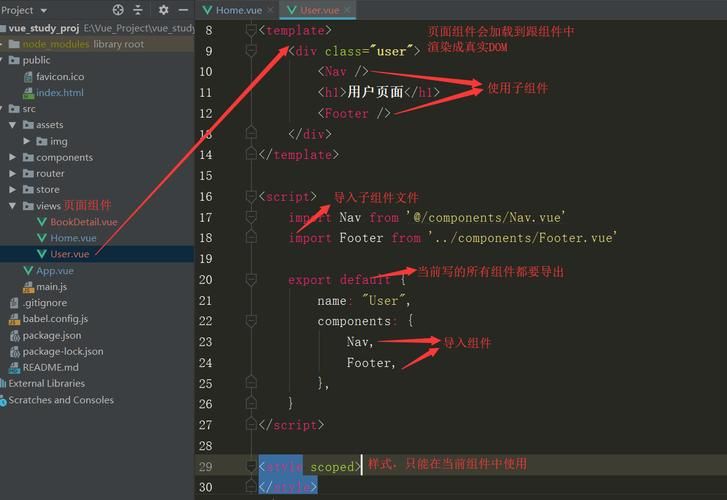
Task: Click the vue_study_proj root folder
Action: (44, 28)
